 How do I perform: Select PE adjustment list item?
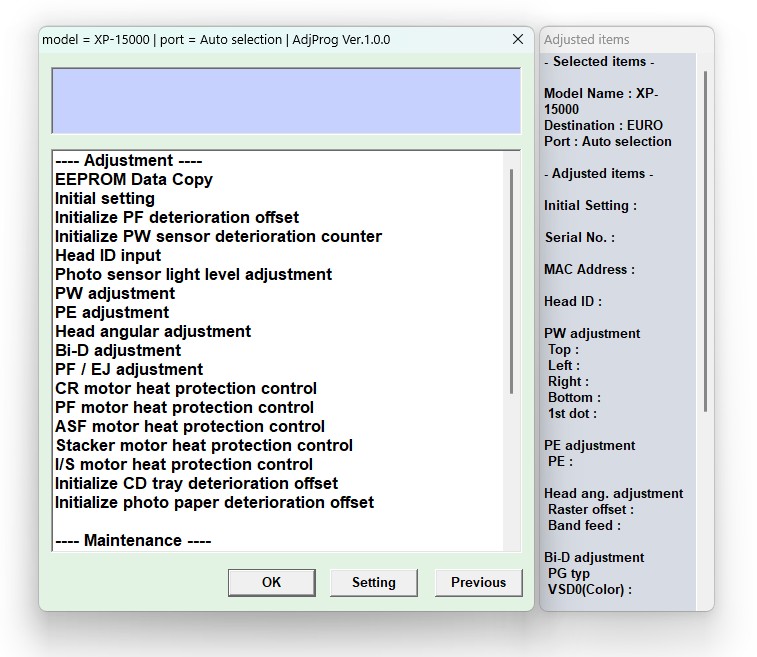[112, 313]
